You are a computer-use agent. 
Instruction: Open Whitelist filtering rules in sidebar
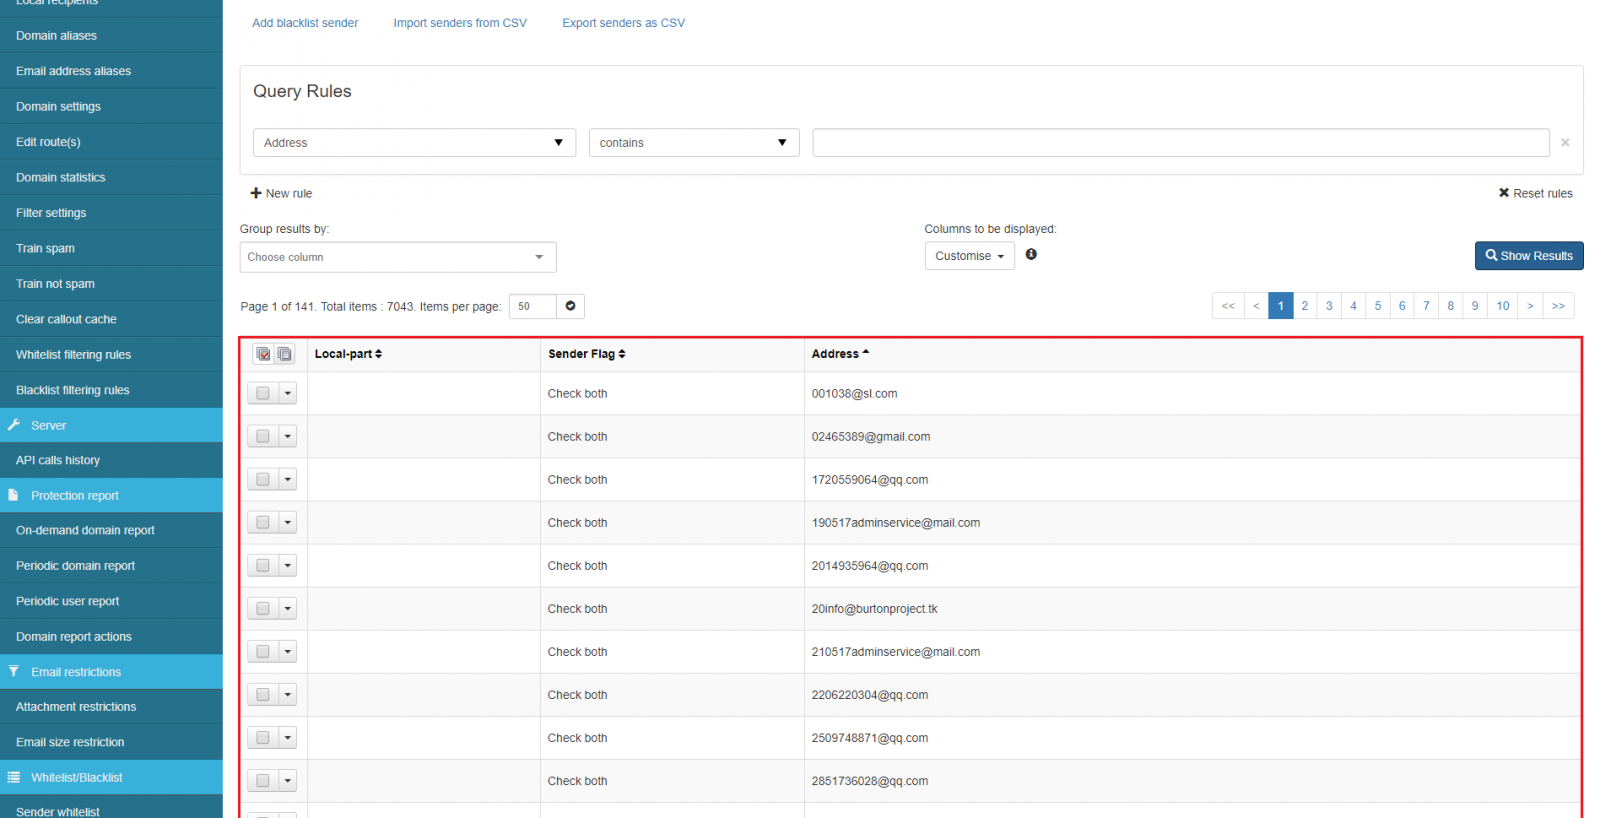[x=111, y=355]
